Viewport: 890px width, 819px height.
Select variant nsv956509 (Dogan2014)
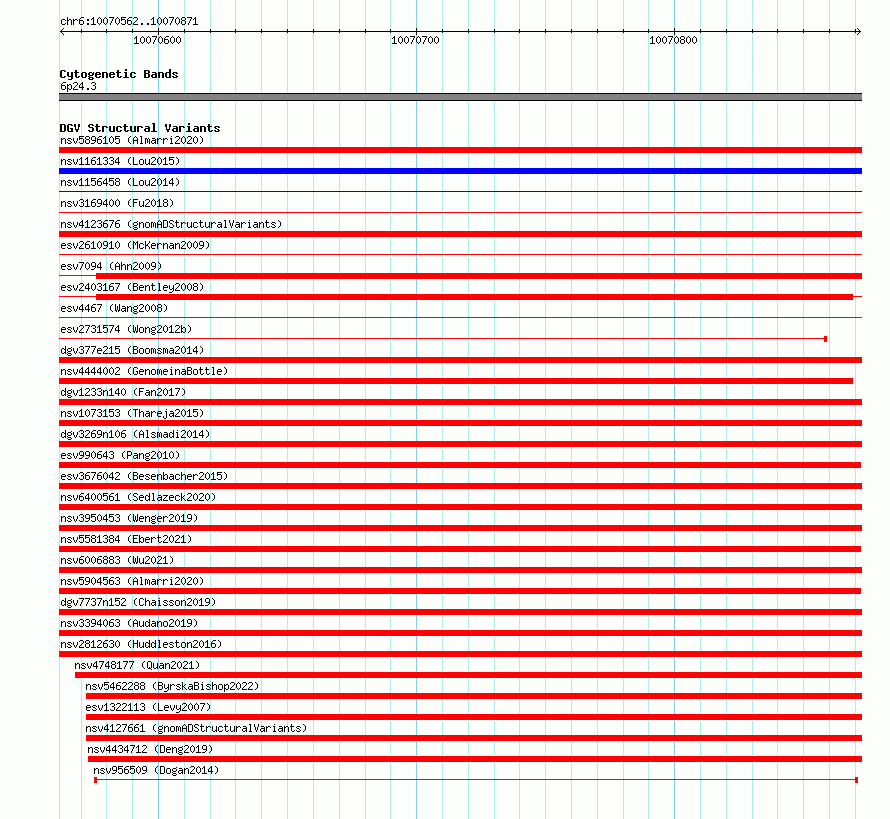[x=156, y=770]
